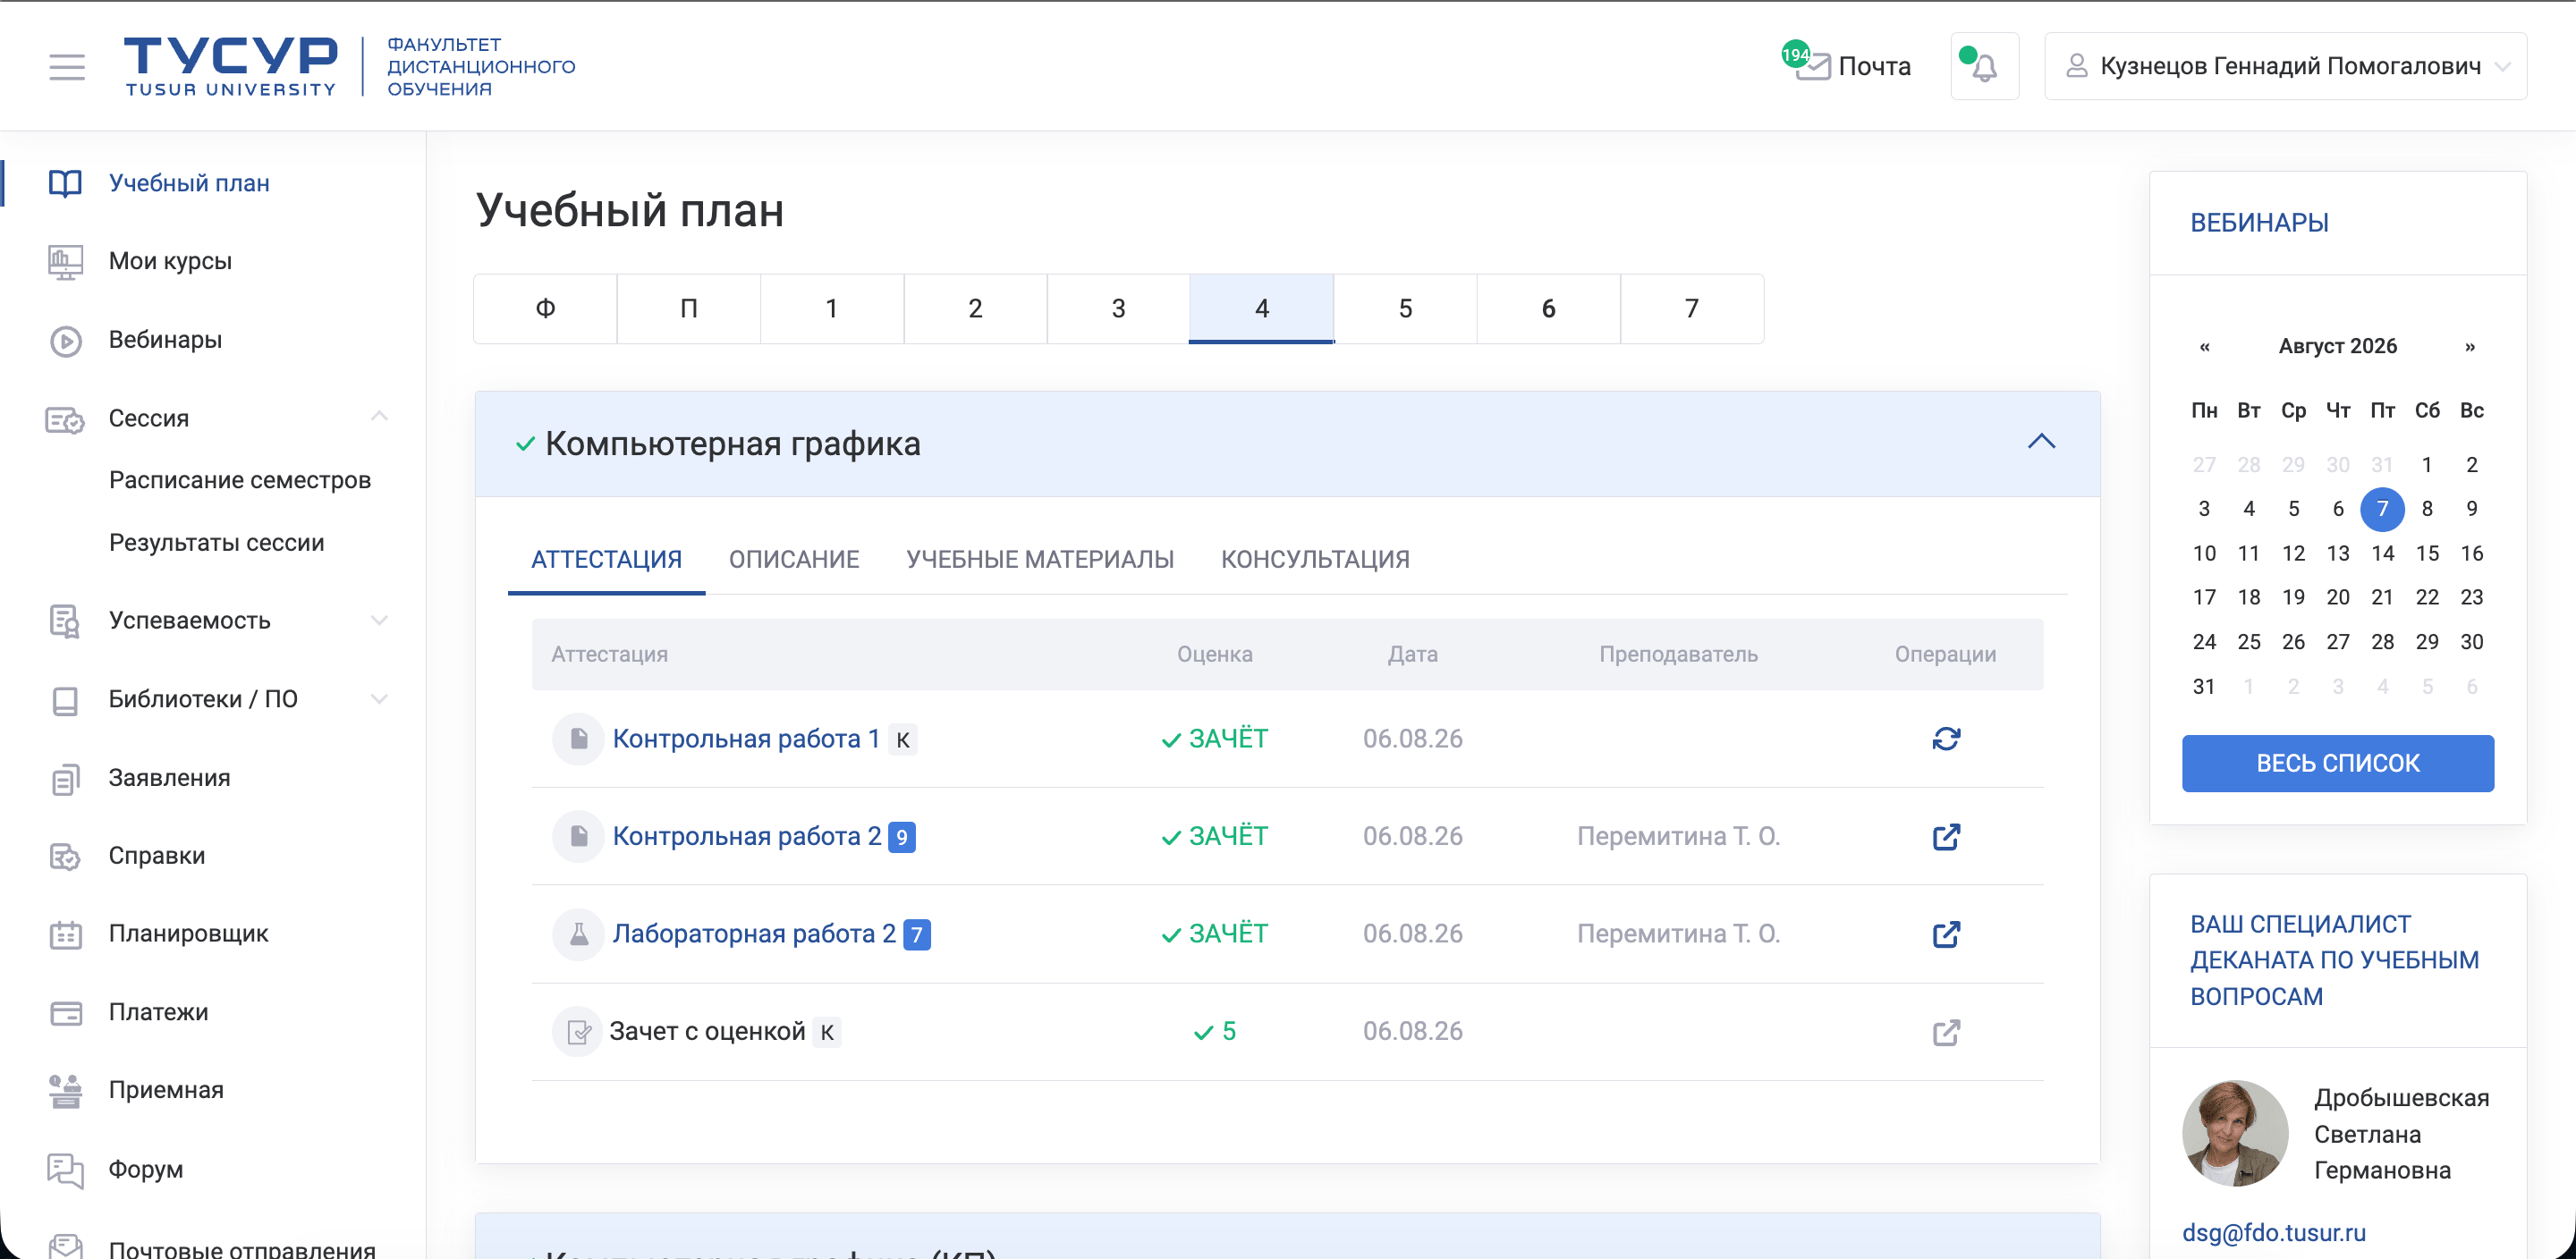Click the Справки sidebar icon
This screenshot has height=1259, width=2576.
[65, 856]
